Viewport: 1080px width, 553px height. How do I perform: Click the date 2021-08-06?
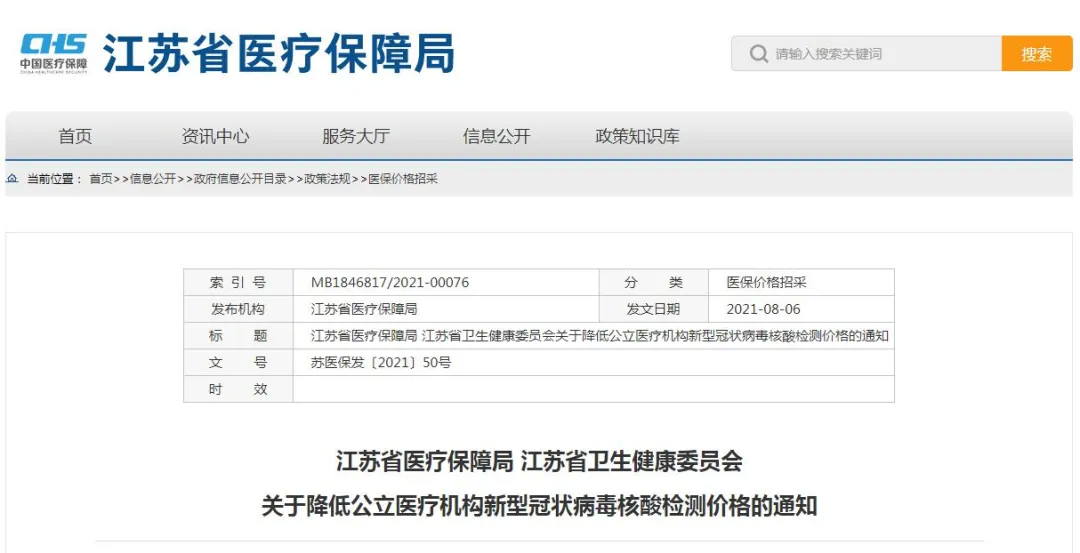[764, 309]
